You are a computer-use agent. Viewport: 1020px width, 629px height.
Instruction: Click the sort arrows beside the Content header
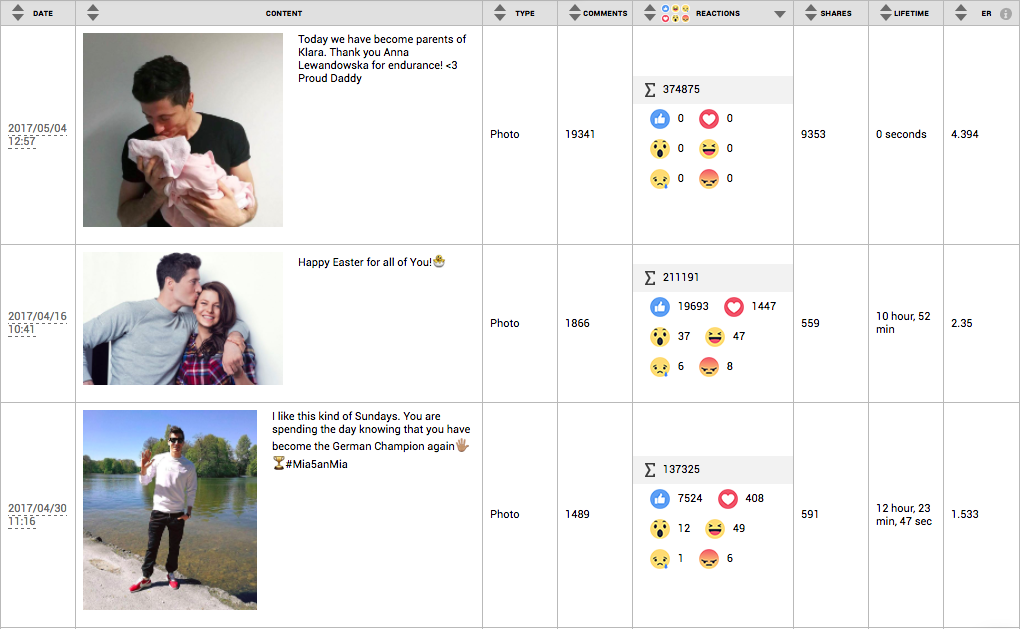(93, 13)
